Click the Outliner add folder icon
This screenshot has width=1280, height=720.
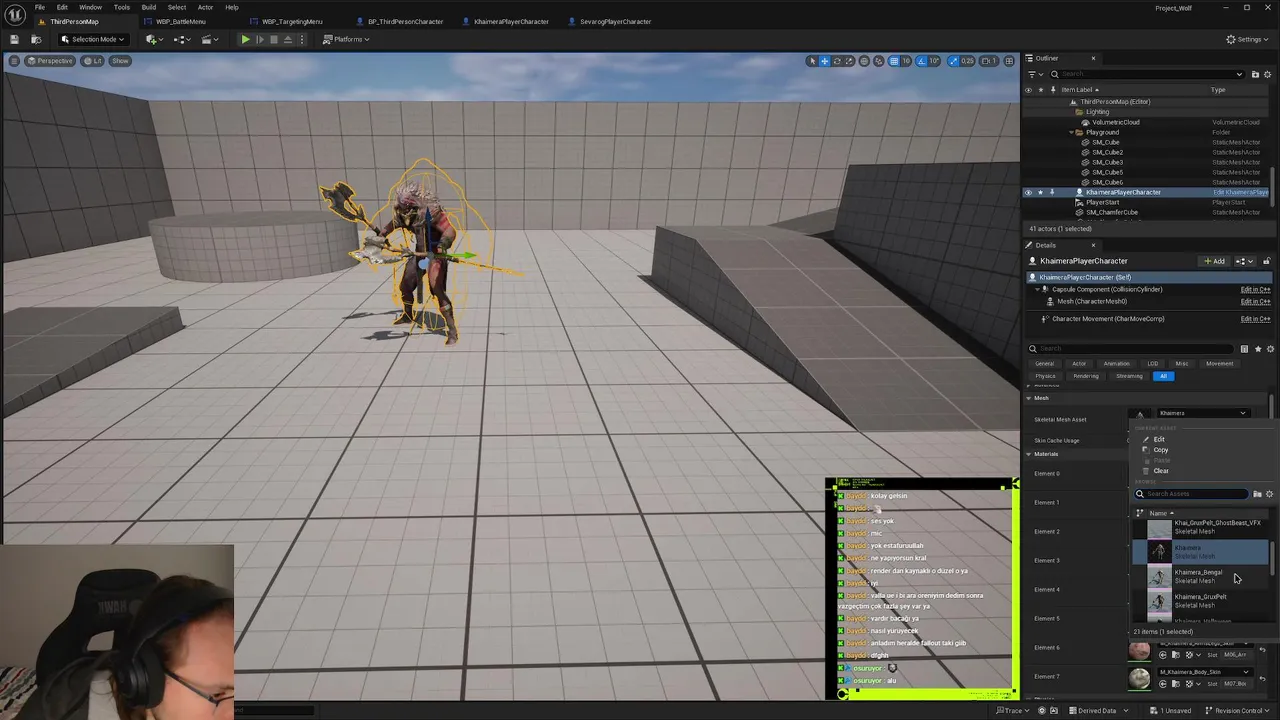coord(1254,74)
